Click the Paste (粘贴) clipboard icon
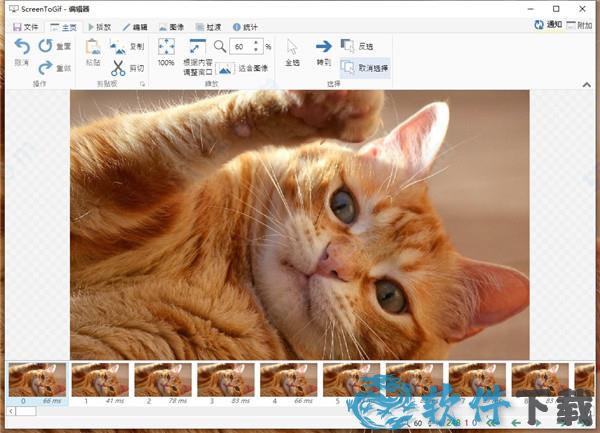Screen dimensions: 600x433 [93, 47]
